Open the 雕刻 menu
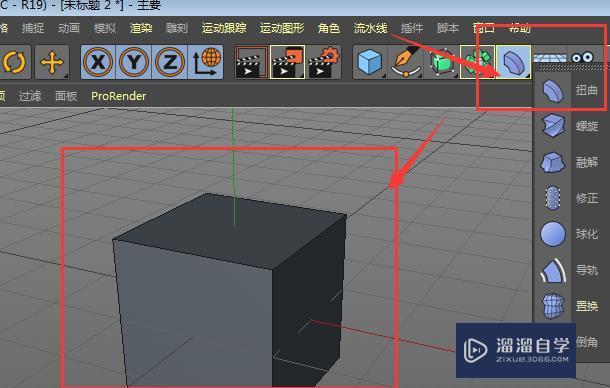 [x=177, y=28]
